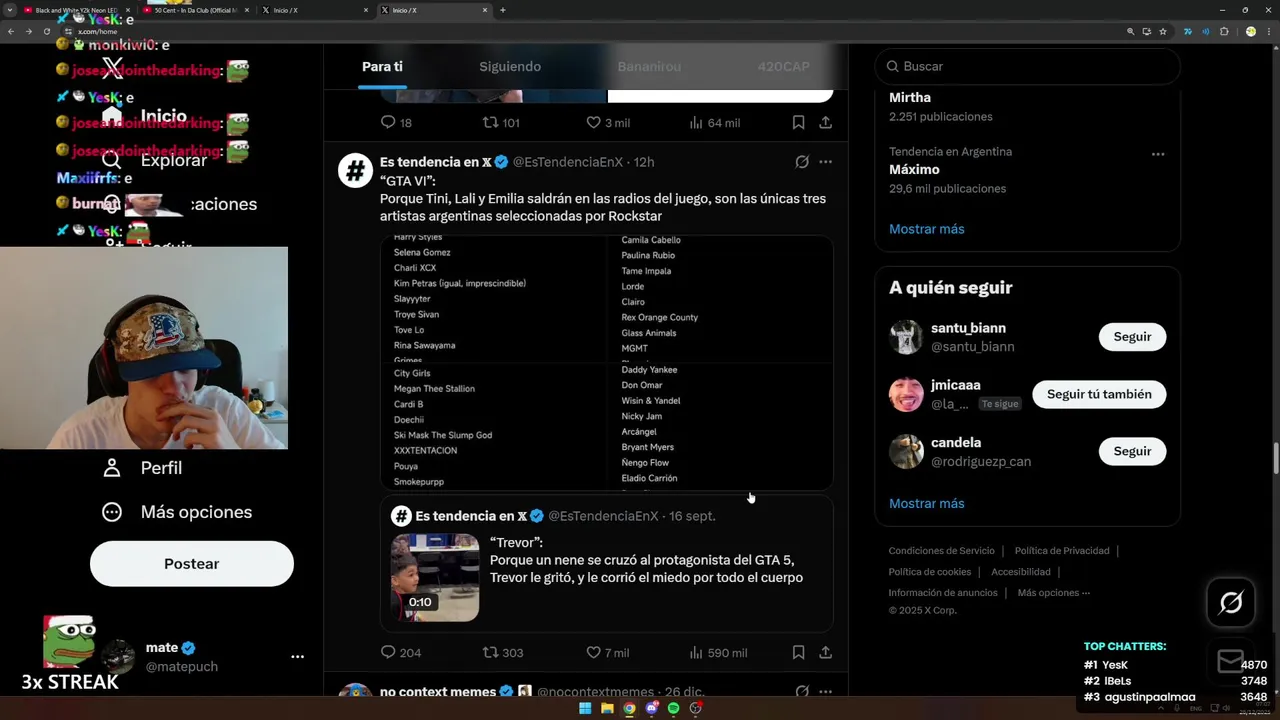The image size is (1280, 720).
Task: Switch to the Para ti tab
Action: tap(382, 66)
